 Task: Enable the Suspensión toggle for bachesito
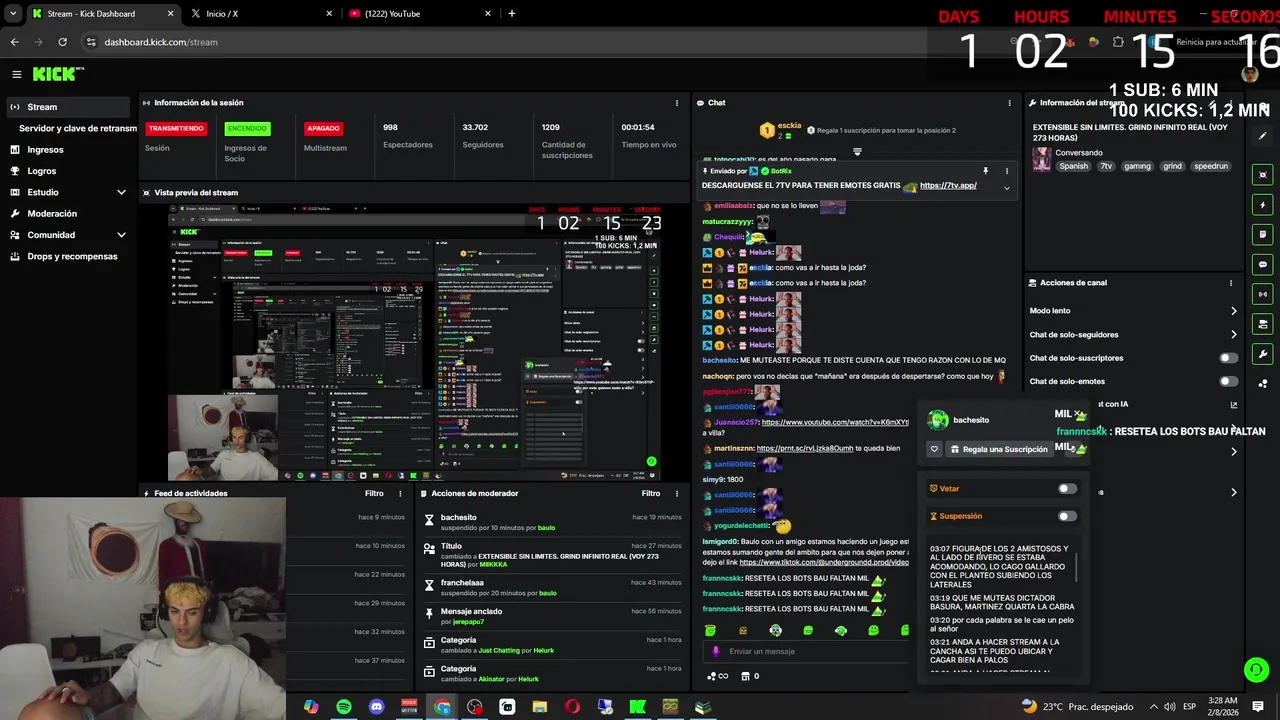(x=1067, y=517)
